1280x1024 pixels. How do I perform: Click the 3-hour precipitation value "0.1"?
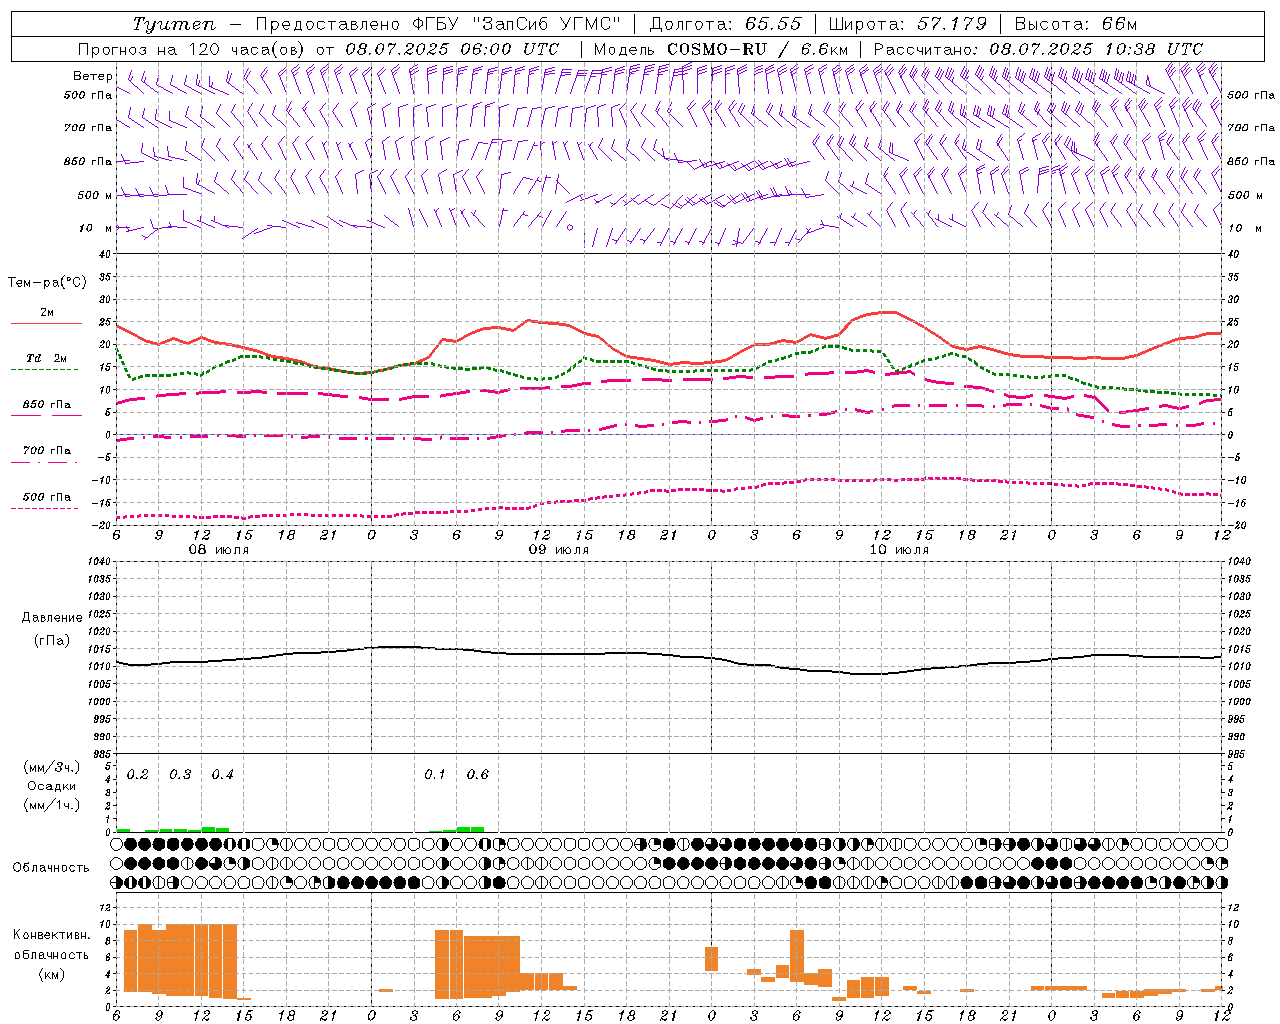click(x=435, y=775)
